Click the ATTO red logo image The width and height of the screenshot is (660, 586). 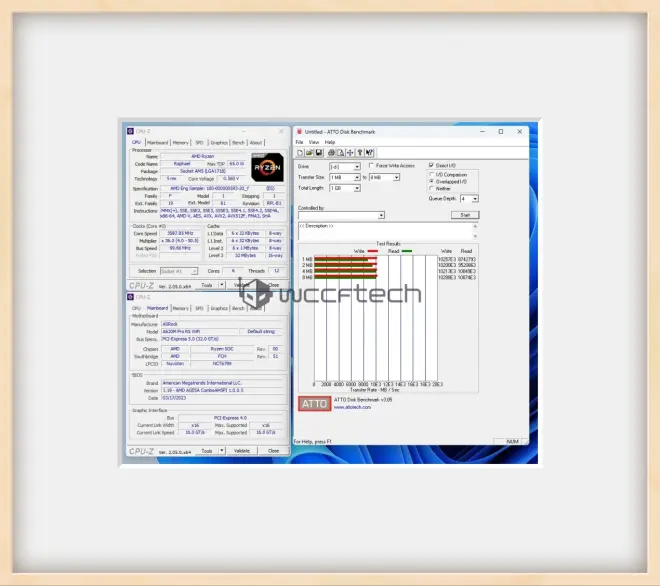(313, 404)
